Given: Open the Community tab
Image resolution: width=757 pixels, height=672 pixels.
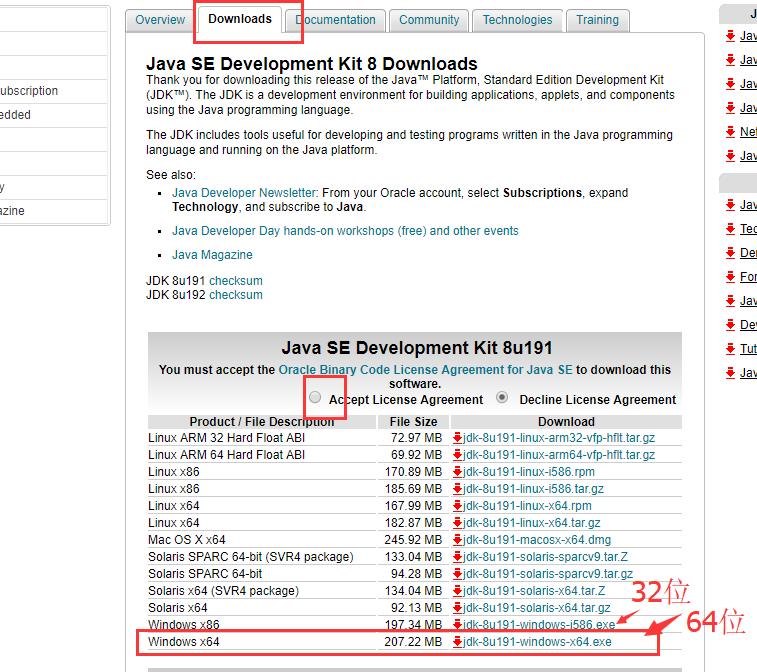Looking at the screenshot, I should [x=429, y=20].
